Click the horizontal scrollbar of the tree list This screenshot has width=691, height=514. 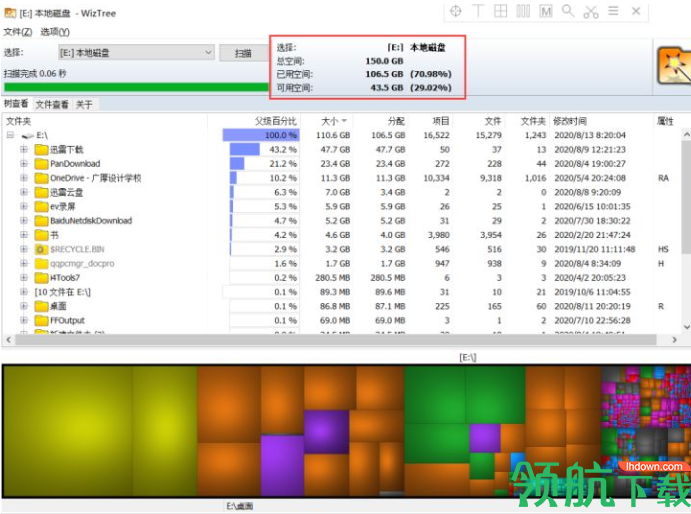click(336, 339)
